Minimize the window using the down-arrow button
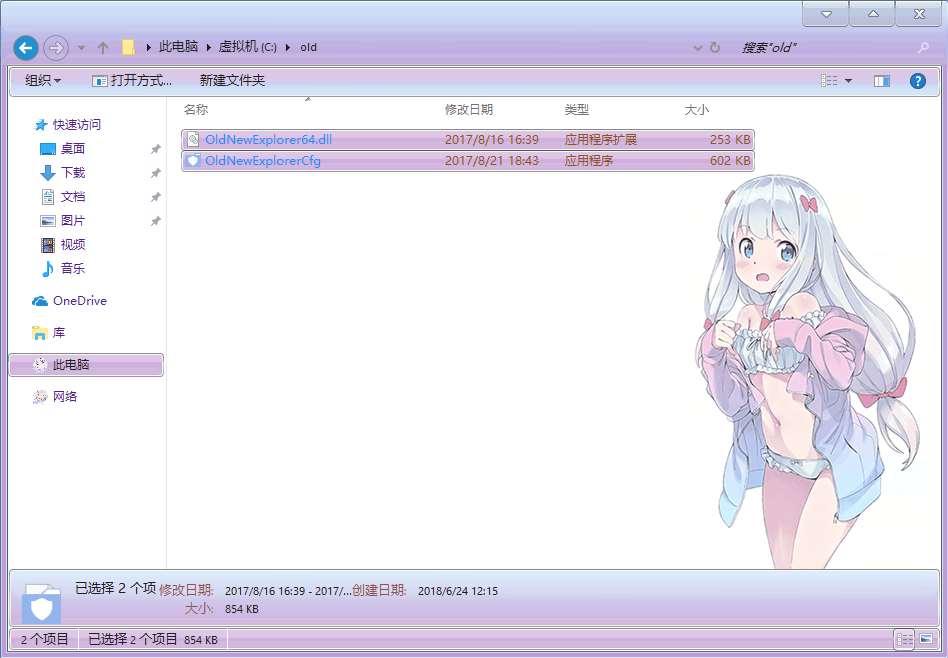 (x=826, y=14)
